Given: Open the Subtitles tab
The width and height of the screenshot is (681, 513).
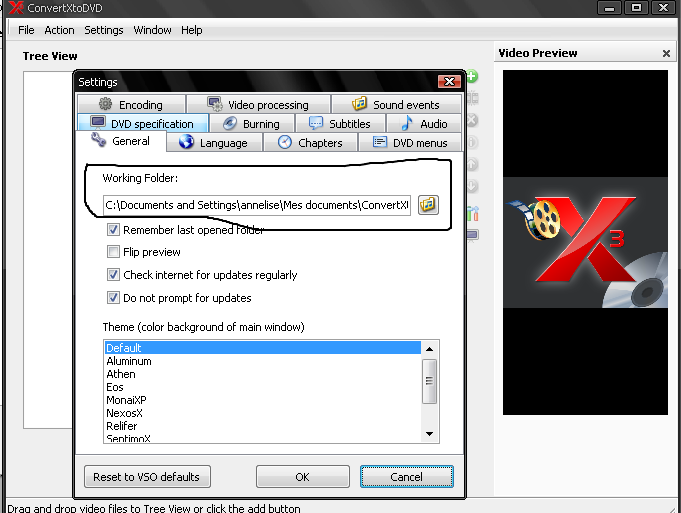Looking at the screenshot, I should point(340,124).
